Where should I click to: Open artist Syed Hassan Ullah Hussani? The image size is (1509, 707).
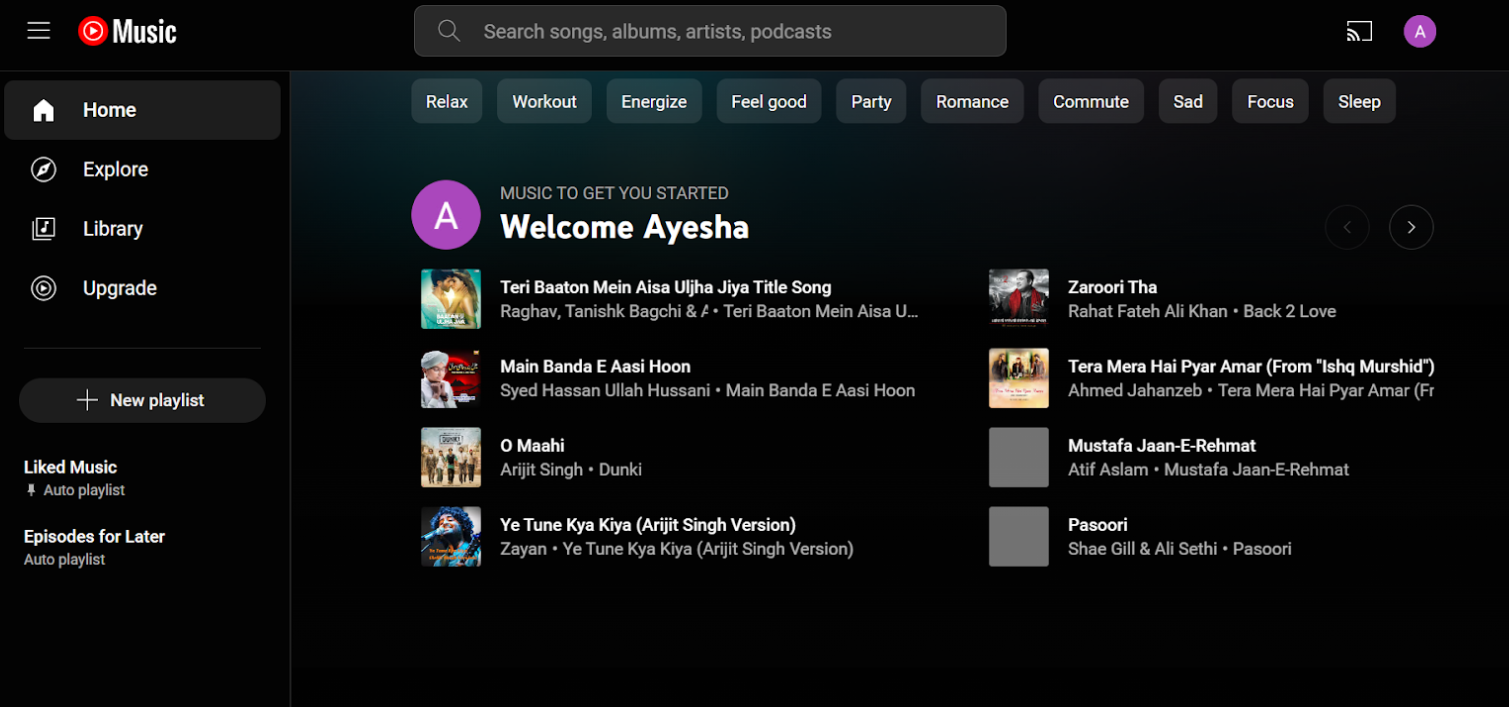605,390
